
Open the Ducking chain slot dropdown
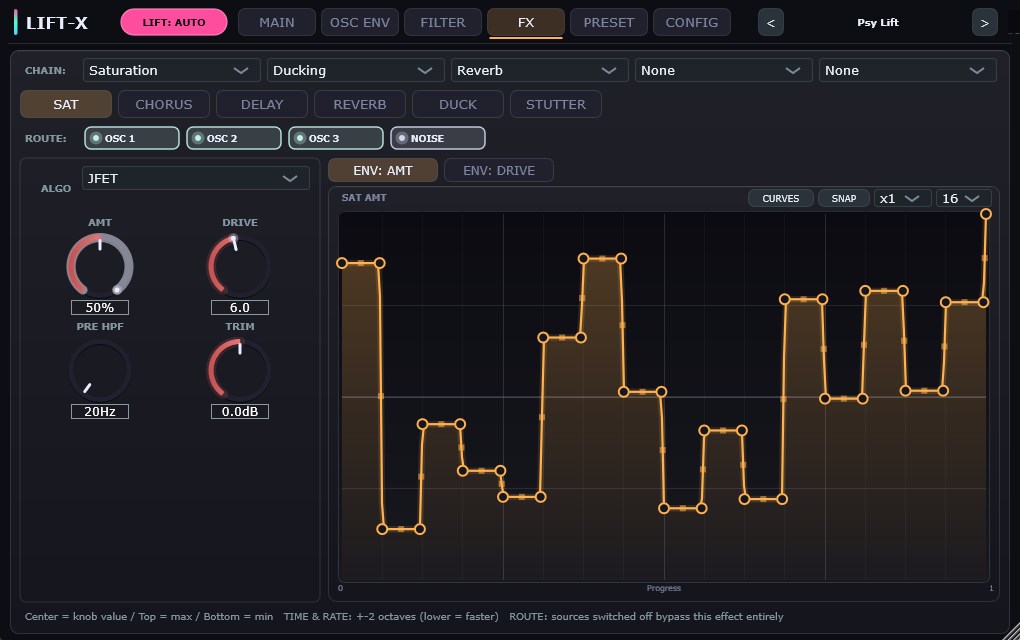pyautogui.click(x=356, y=70)
